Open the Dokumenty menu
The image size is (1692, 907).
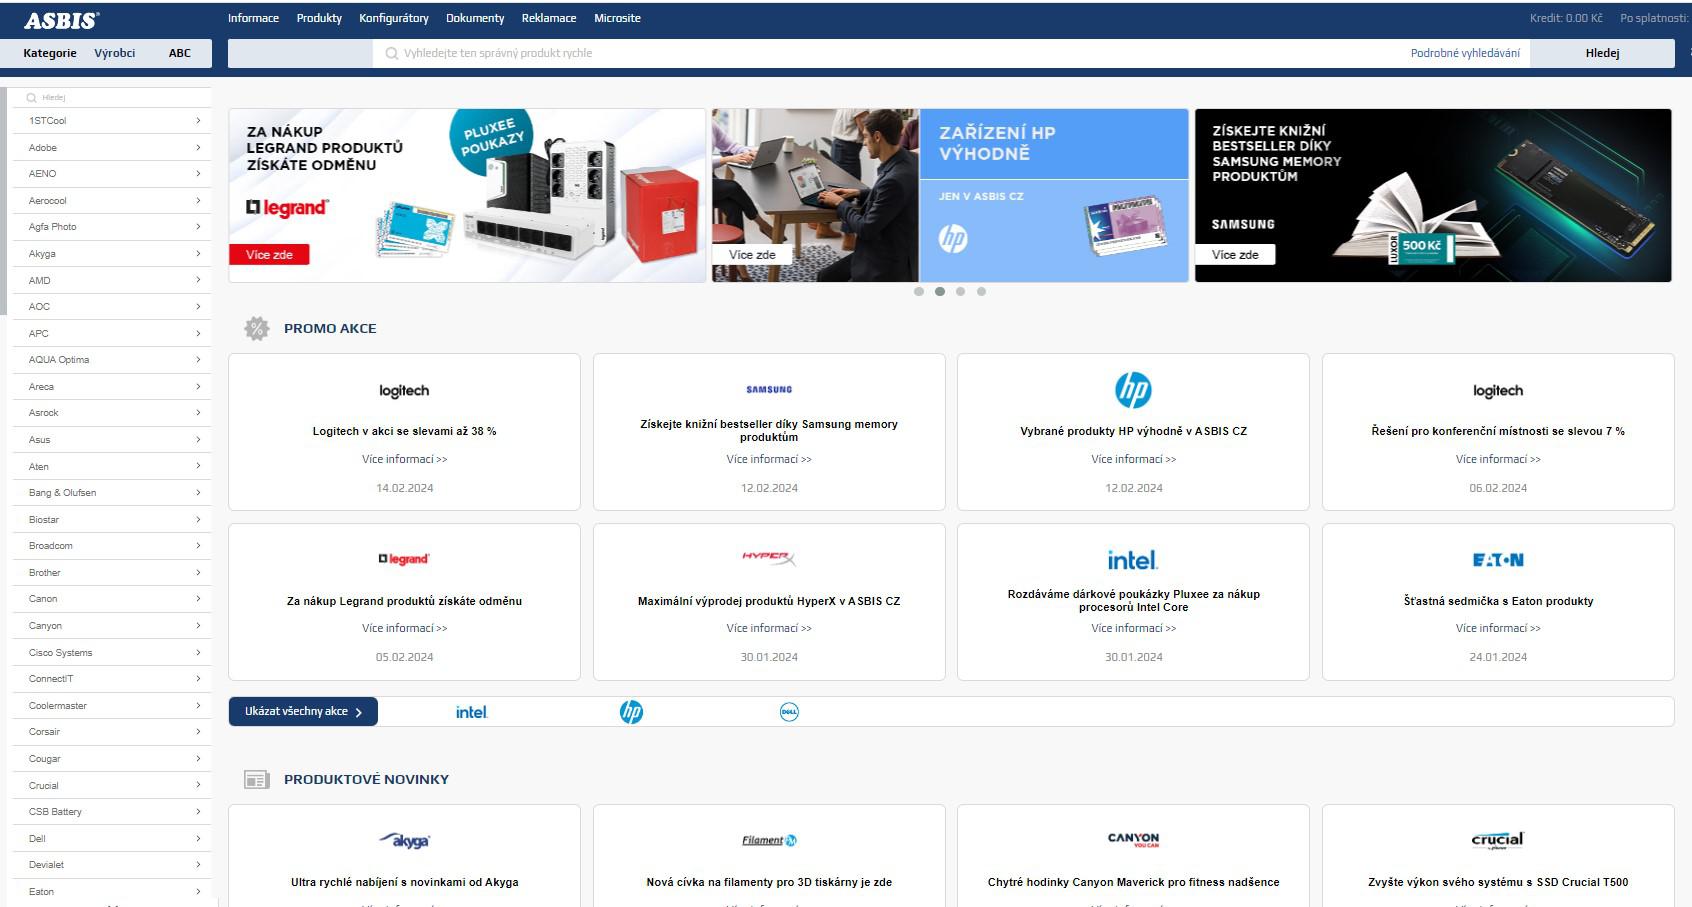coord(475,18)
